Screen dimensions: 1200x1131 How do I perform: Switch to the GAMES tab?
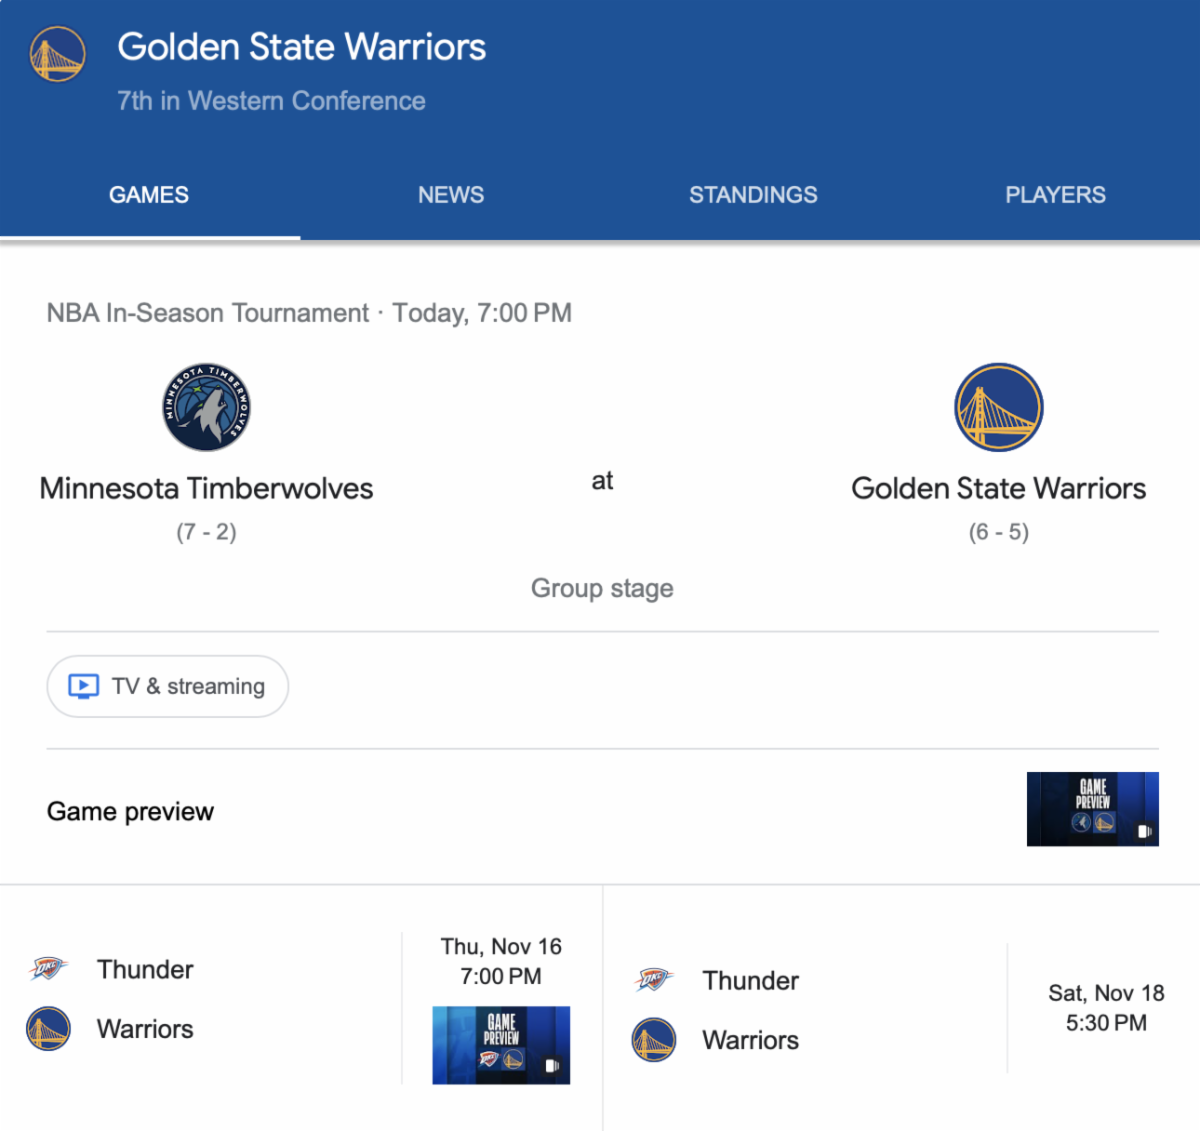[149, 195]
